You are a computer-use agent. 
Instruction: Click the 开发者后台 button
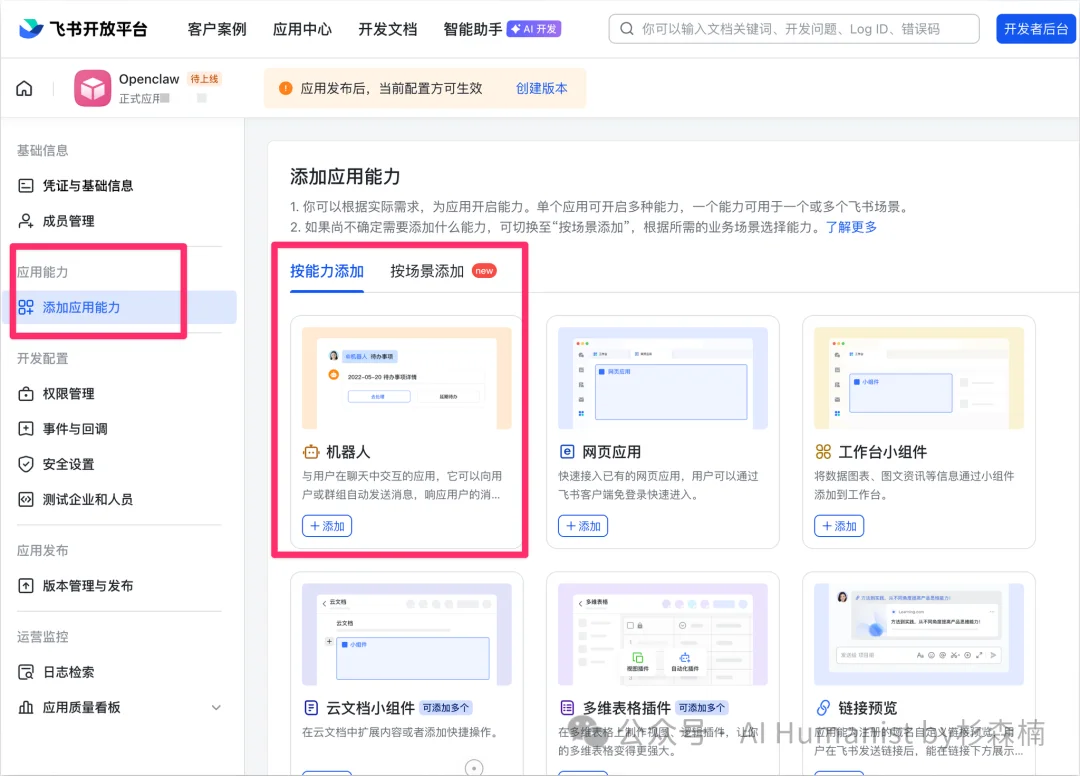coord(1035,28)
